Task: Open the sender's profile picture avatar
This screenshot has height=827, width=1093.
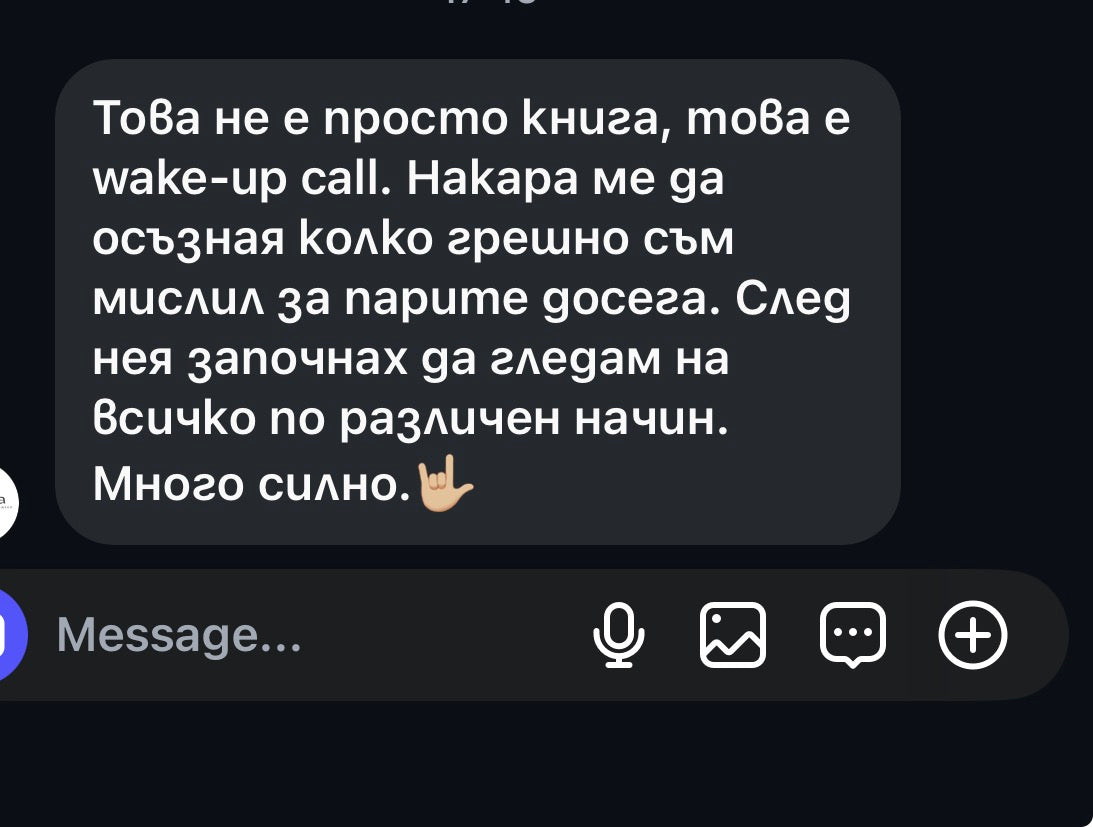Action: click(7, 502)
